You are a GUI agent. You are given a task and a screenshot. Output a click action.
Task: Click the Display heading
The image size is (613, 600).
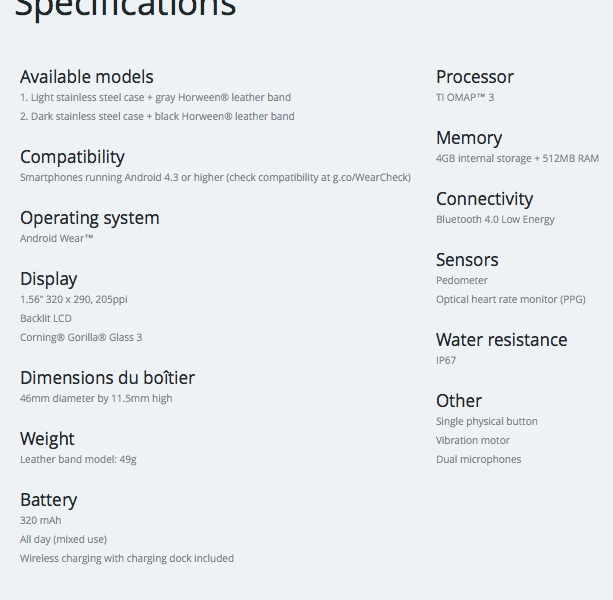49,278
